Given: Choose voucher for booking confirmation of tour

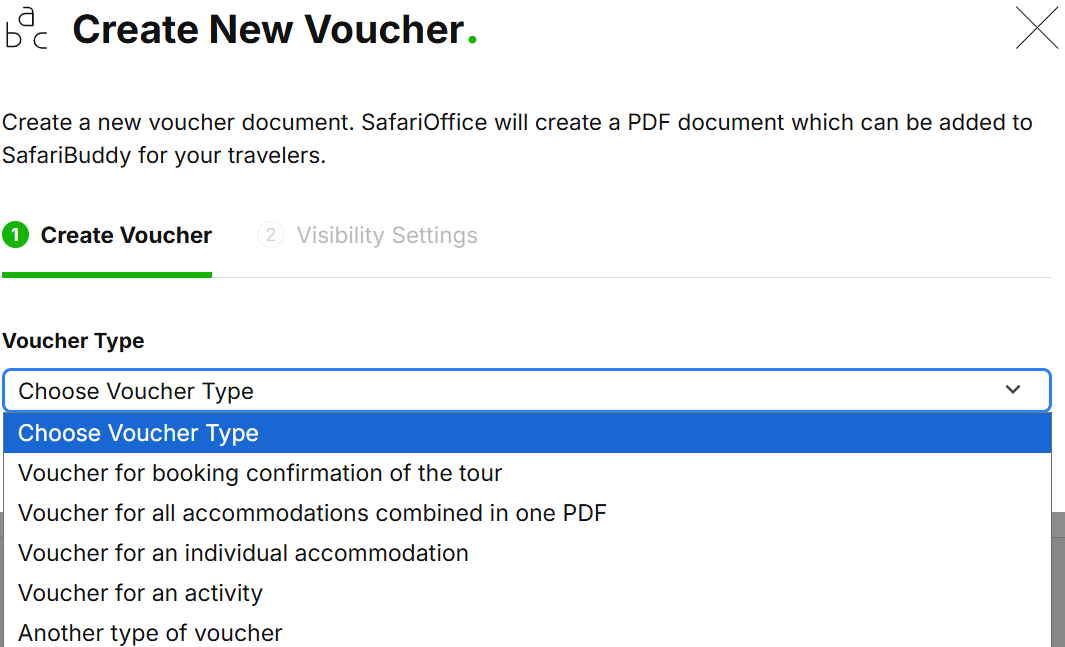Looking at the screenshot, I should tap(260, 473).
